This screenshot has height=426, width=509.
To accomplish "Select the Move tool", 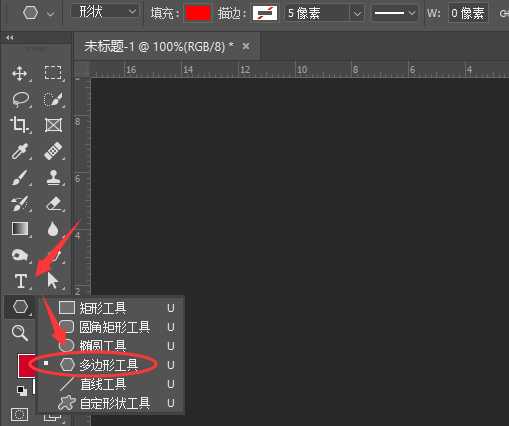I will pos(20,73).
